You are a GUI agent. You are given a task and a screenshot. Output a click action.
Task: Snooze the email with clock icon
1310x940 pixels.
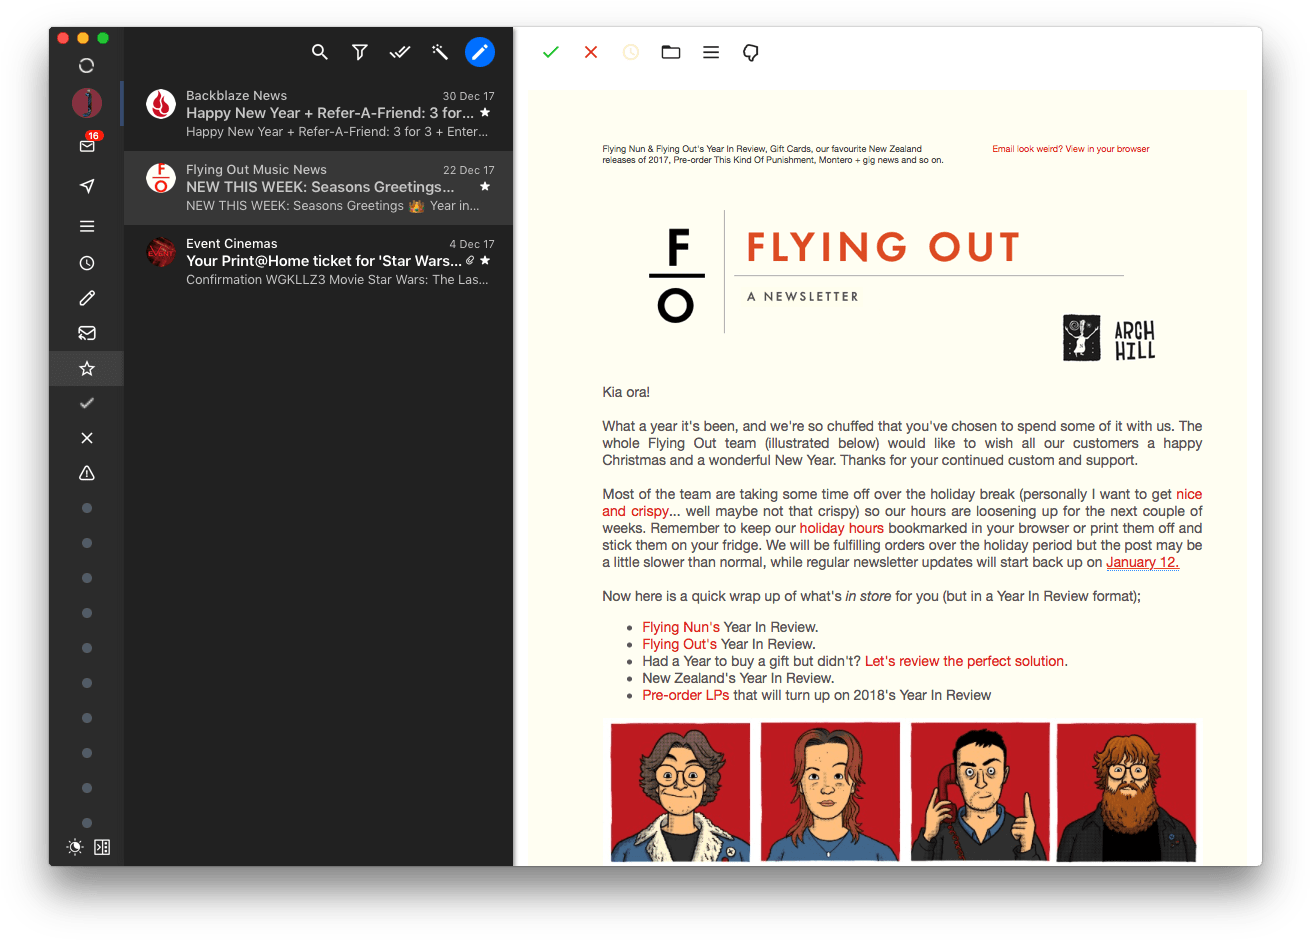[631, 52]
